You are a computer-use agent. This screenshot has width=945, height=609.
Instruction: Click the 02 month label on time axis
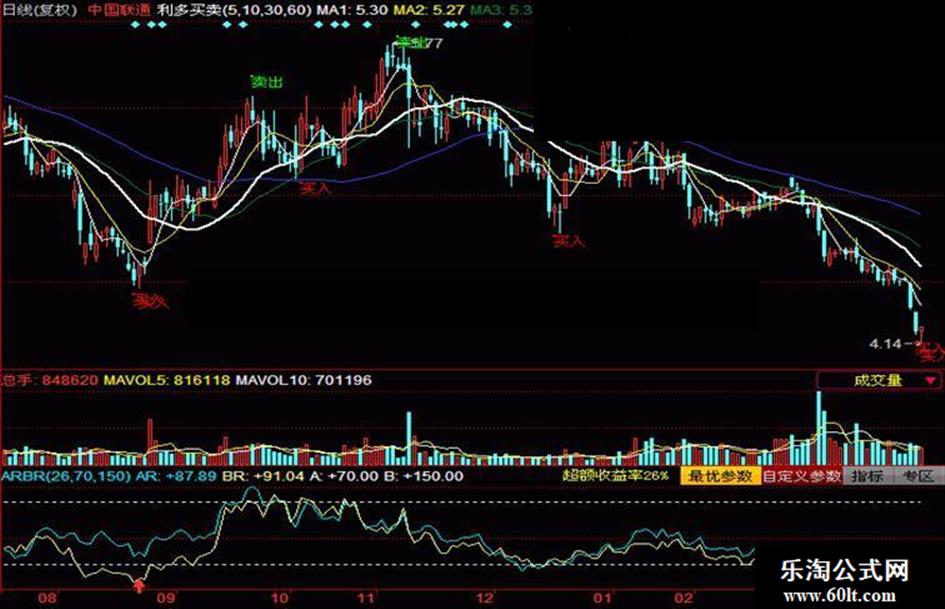(683, 598)
